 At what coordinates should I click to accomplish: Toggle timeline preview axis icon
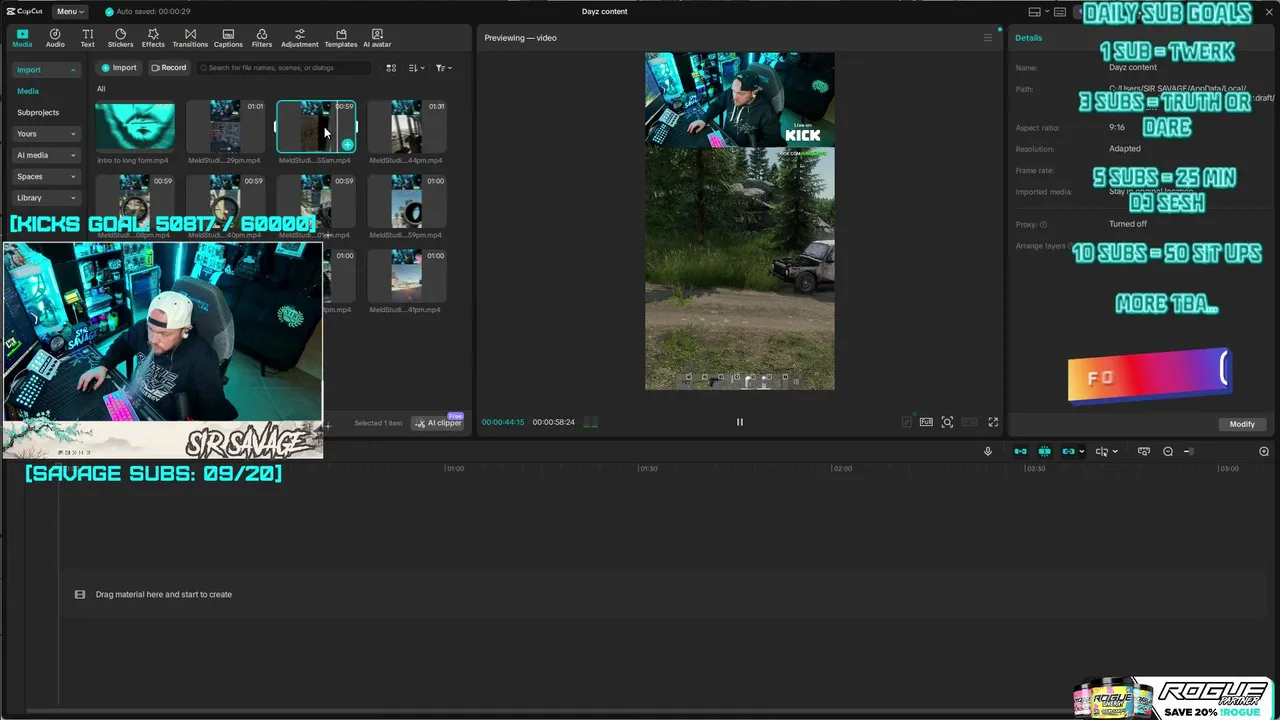(x=1101, y=452)
